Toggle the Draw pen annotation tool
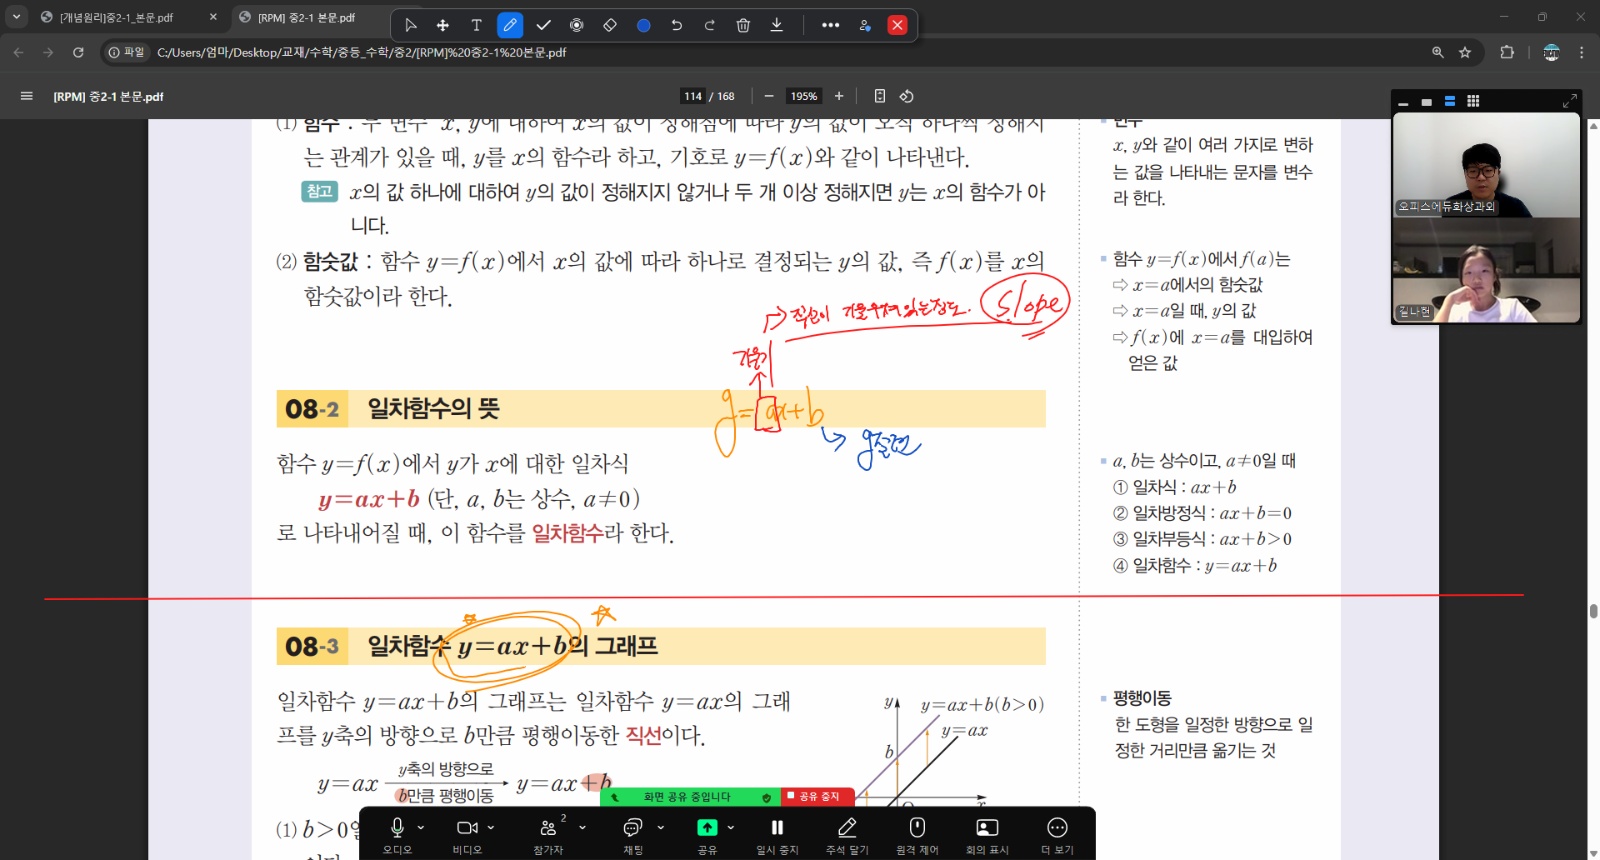The image size is (1600, 860). tap(510, 25)
